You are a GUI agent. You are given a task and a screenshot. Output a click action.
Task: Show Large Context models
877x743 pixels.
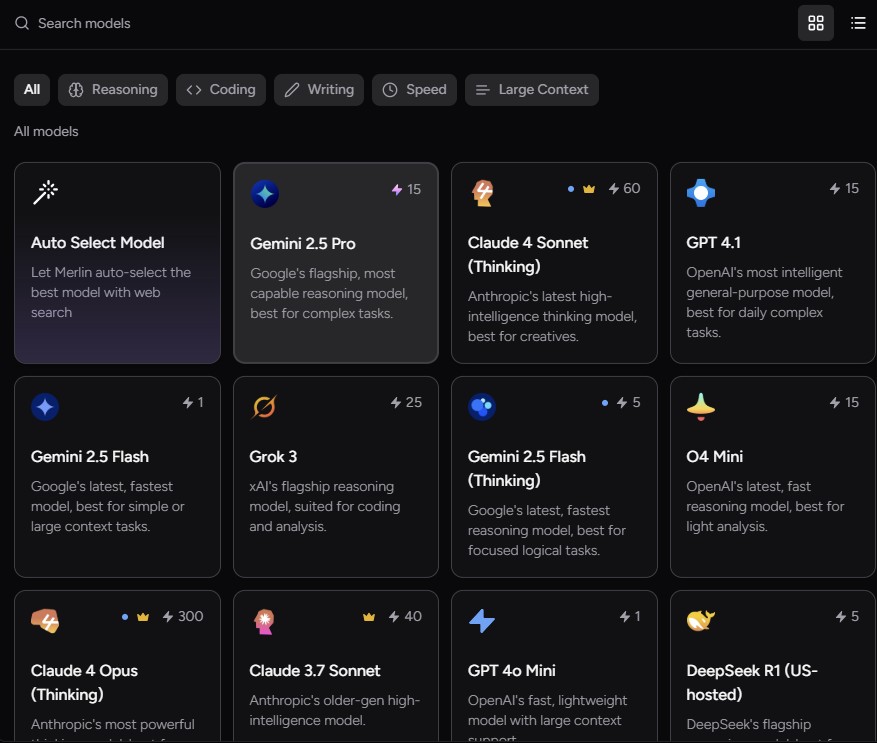pos(532,89)
